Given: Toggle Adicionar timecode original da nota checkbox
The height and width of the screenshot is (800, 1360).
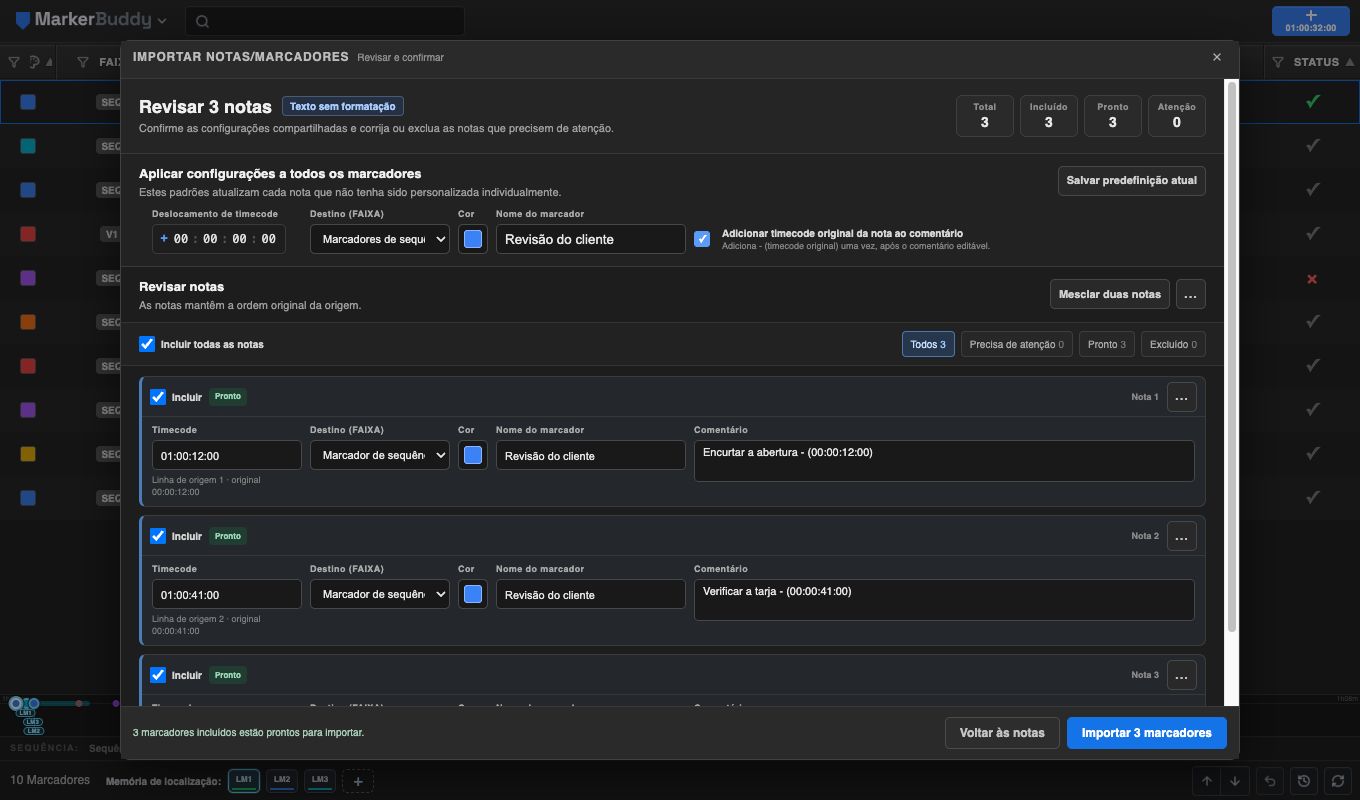Looking at the screenshot, I should click(x=702, y=239).
